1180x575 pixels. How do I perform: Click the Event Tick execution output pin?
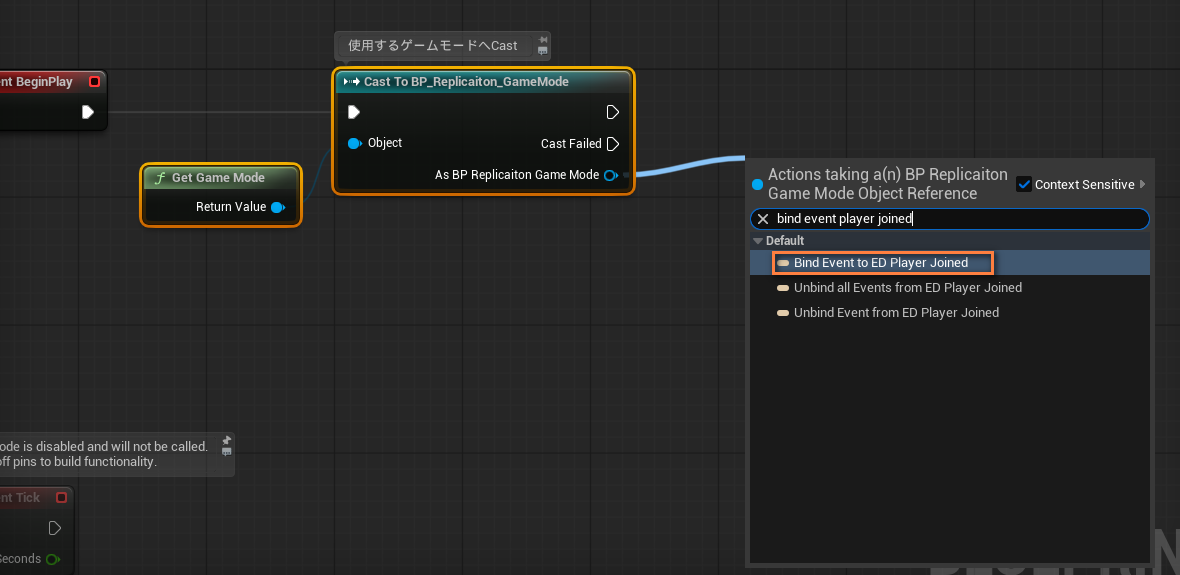tap(54, 528)
